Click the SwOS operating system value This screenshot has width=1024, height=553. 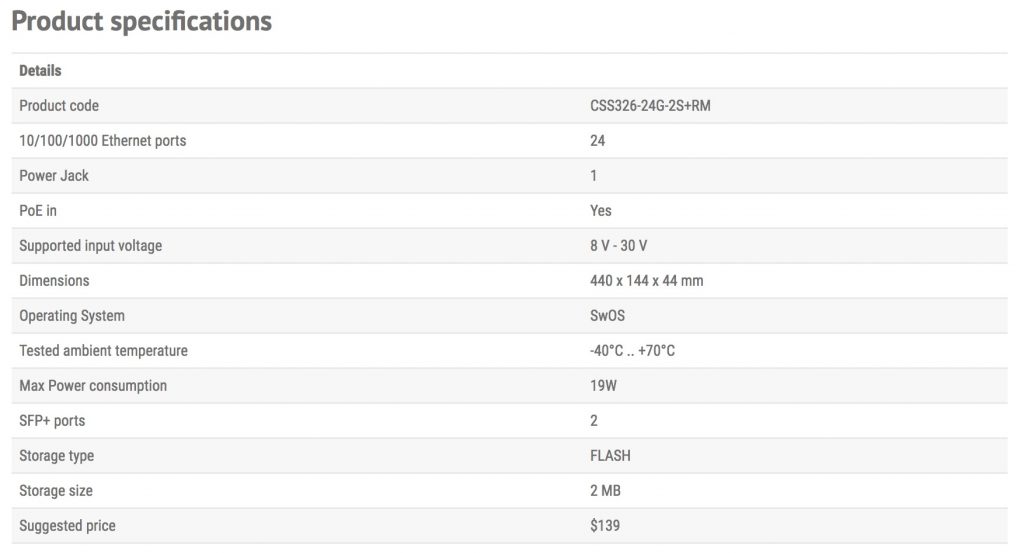click(608, 316)
